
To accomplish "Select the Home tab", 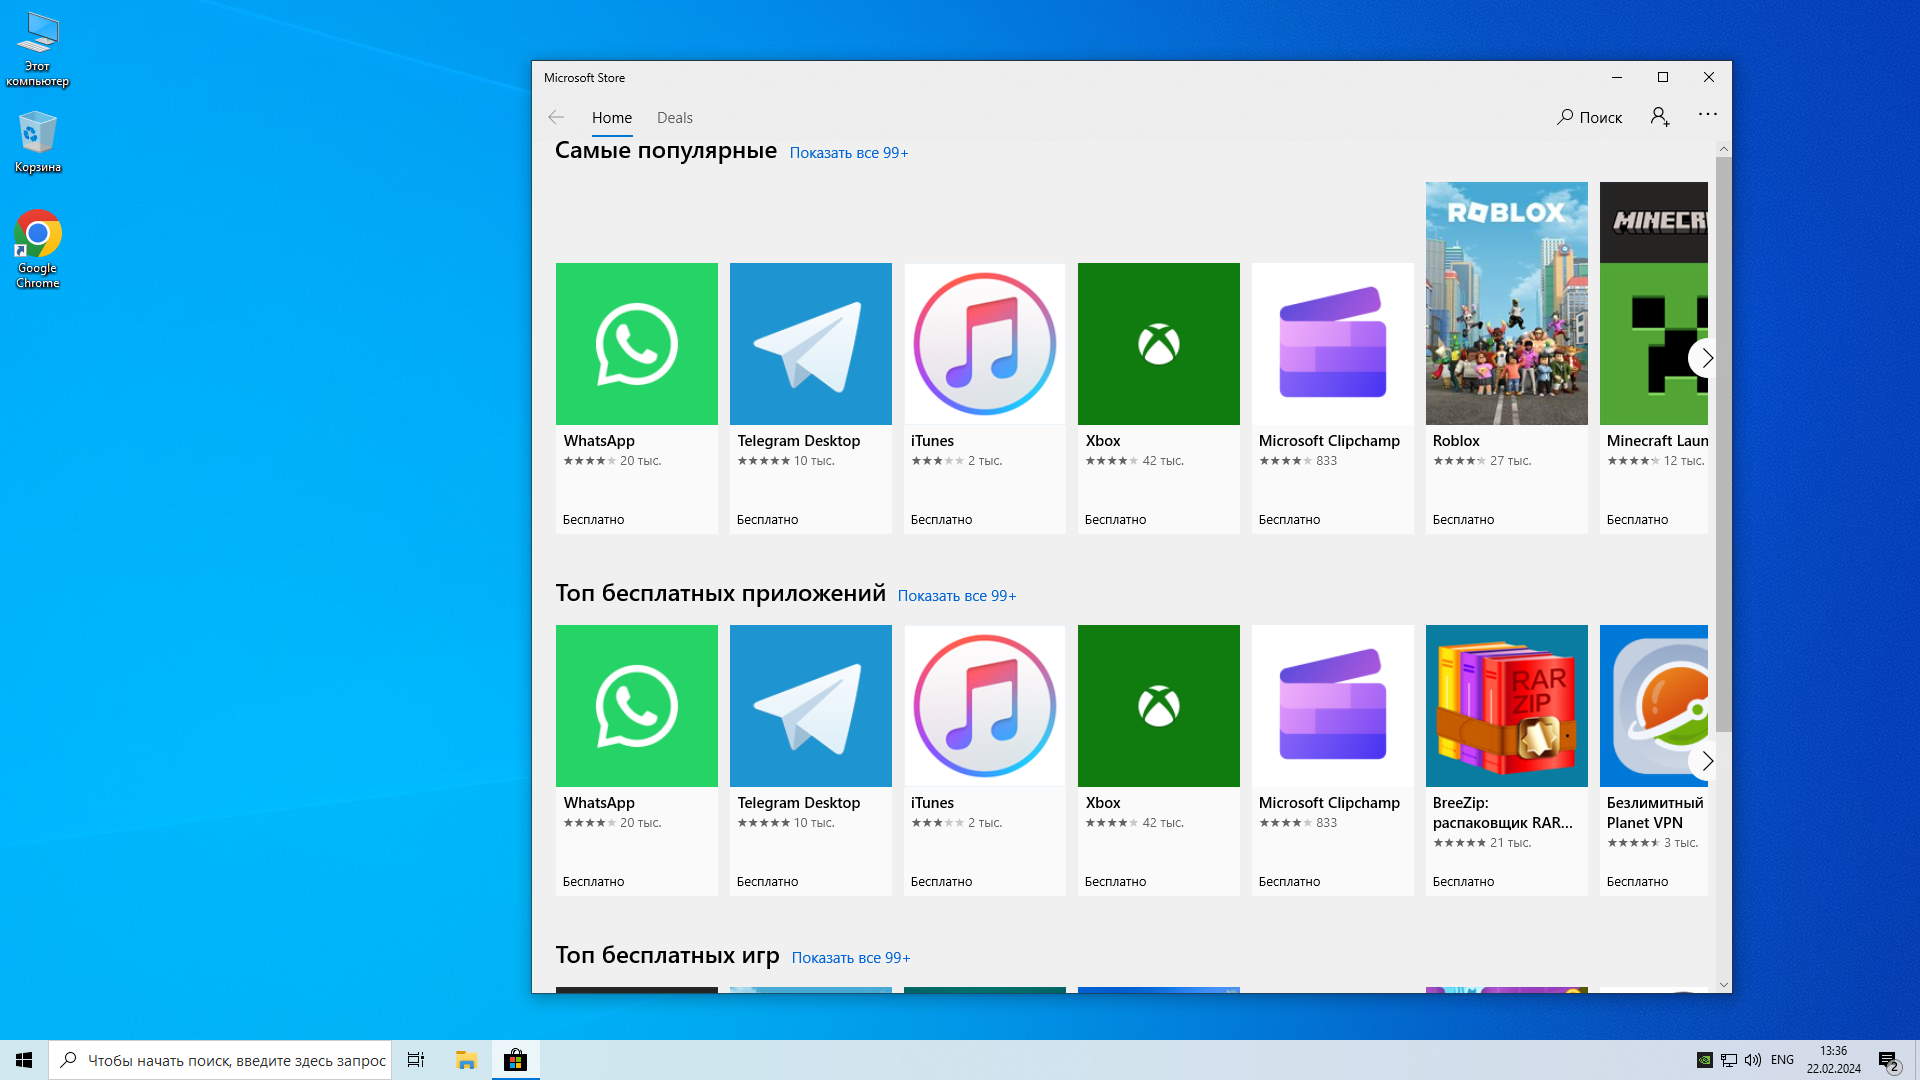I will (x=611, y=118).
